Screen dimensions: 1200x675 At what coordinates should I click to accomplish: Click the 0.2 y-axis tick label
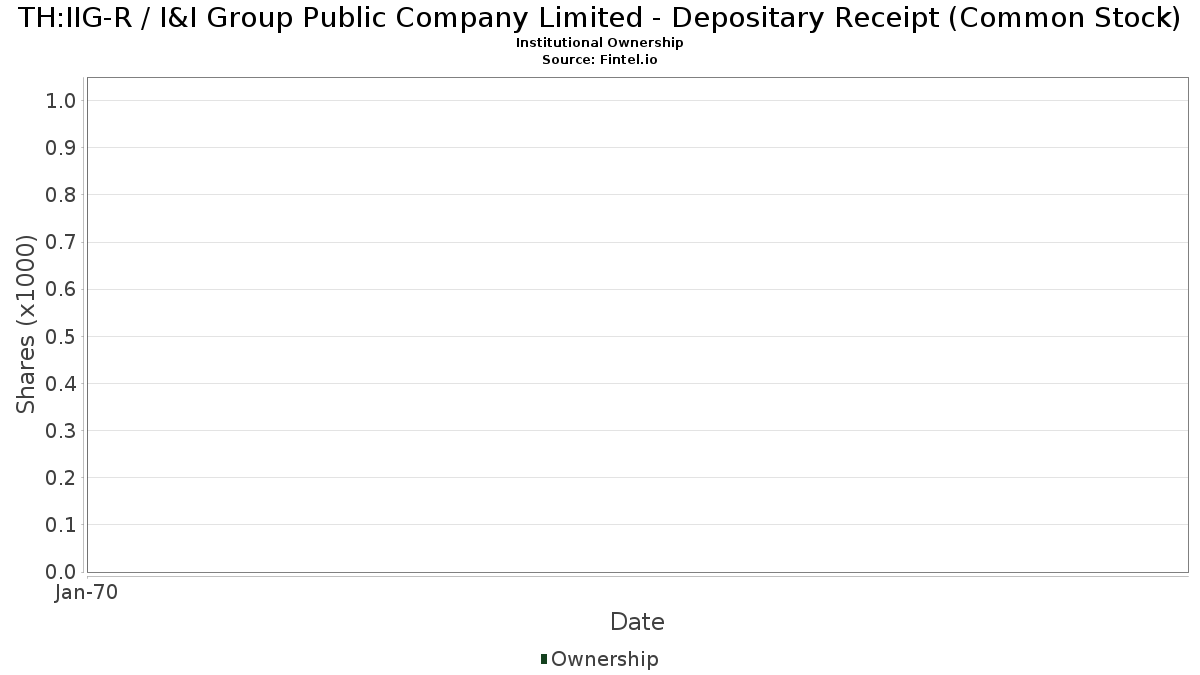(x=61, y=478)
